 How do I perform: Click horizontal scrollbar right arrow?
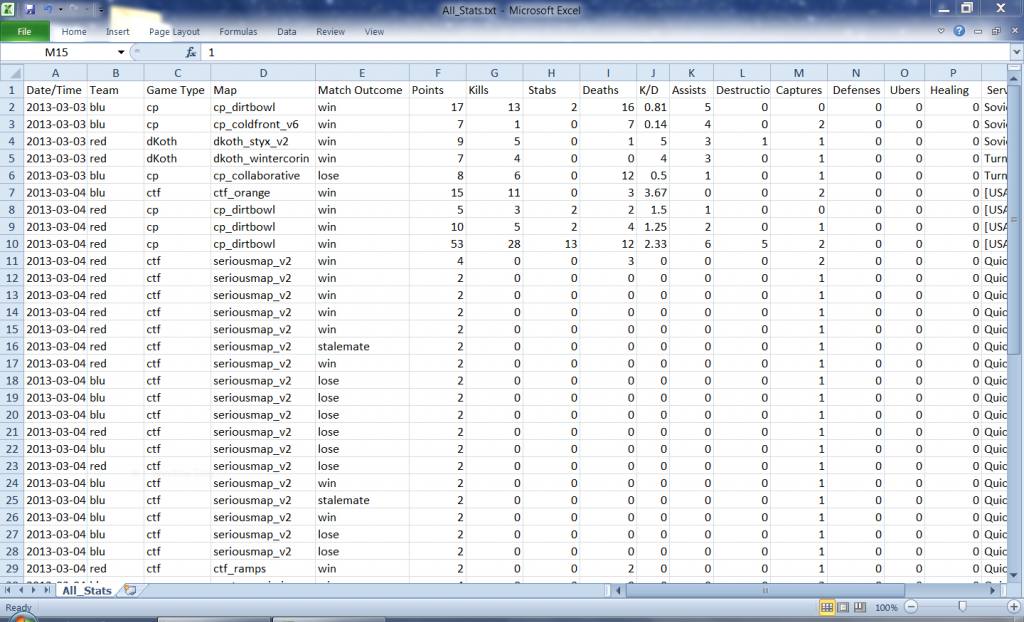[993, 590]
